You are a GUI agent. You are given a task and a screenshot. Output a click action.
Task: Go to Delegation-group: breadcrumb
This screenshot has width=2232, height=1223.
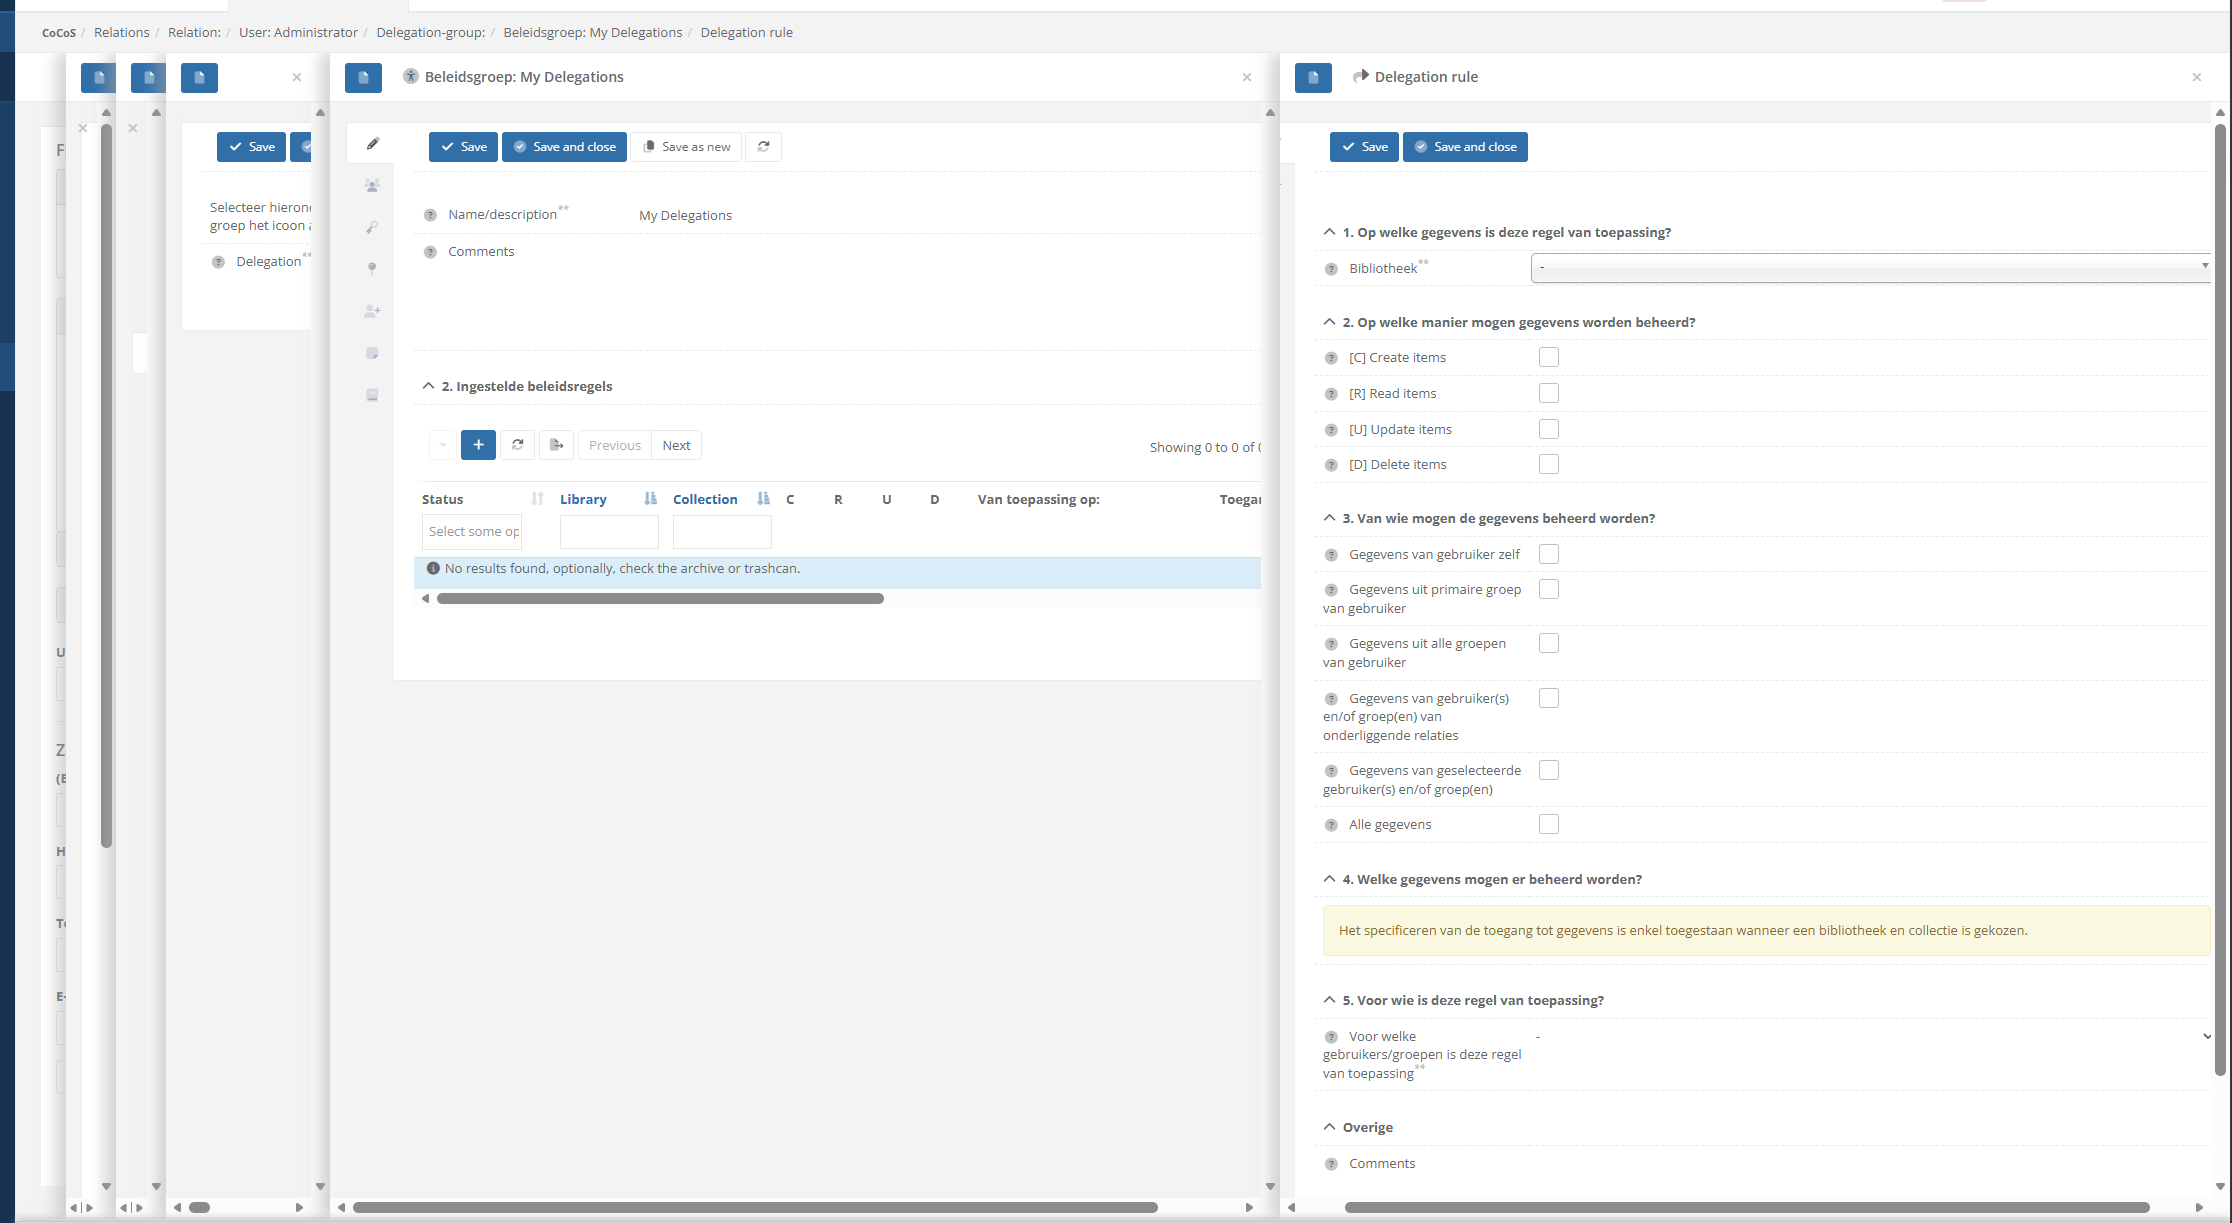click(430, 32)
